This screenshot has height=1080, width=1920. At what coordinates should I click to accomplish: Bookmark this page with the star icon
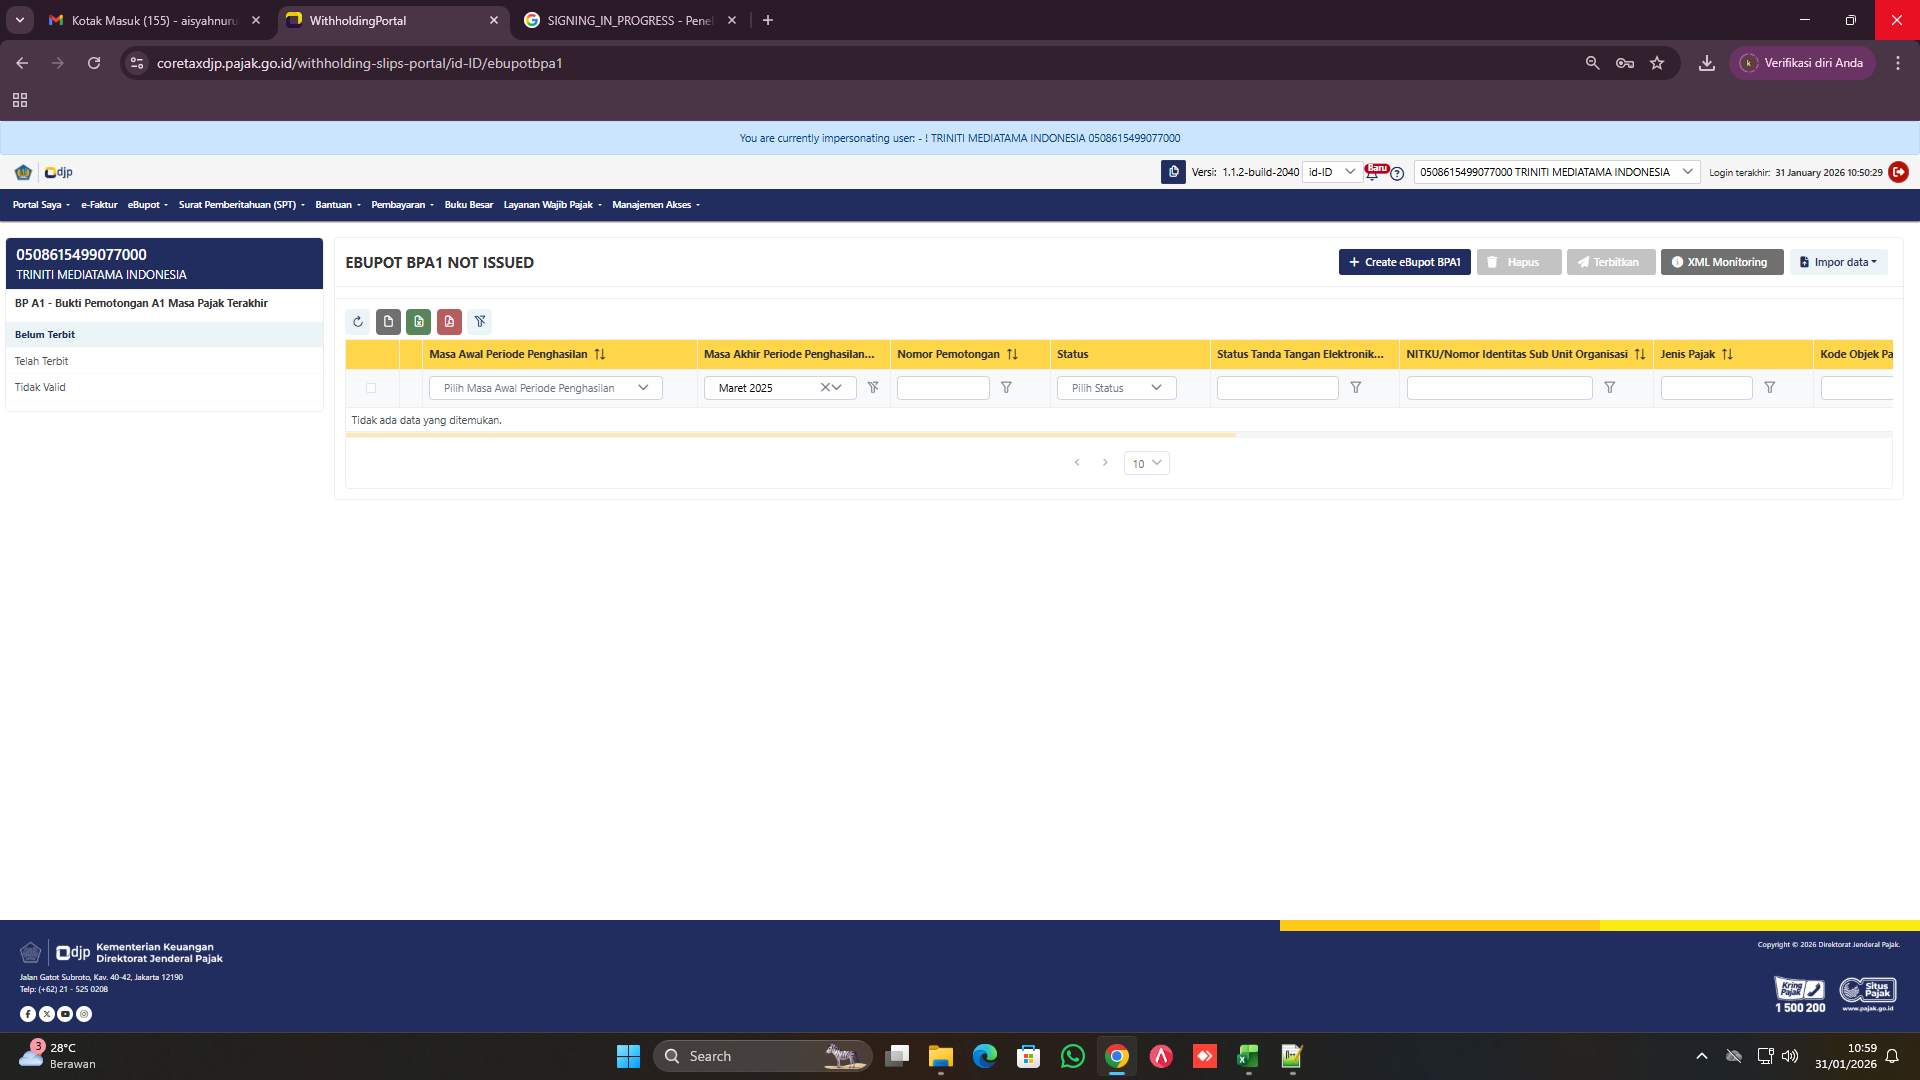point(1658,62)
